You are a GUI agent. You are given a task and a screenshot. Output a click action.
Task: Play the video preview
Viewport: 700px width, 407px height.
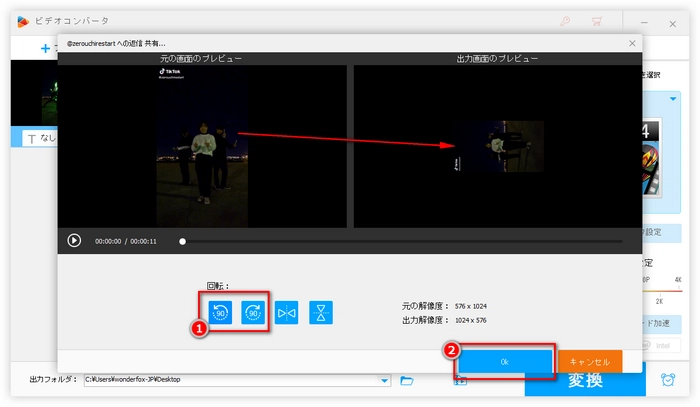[x=74, y=240]
